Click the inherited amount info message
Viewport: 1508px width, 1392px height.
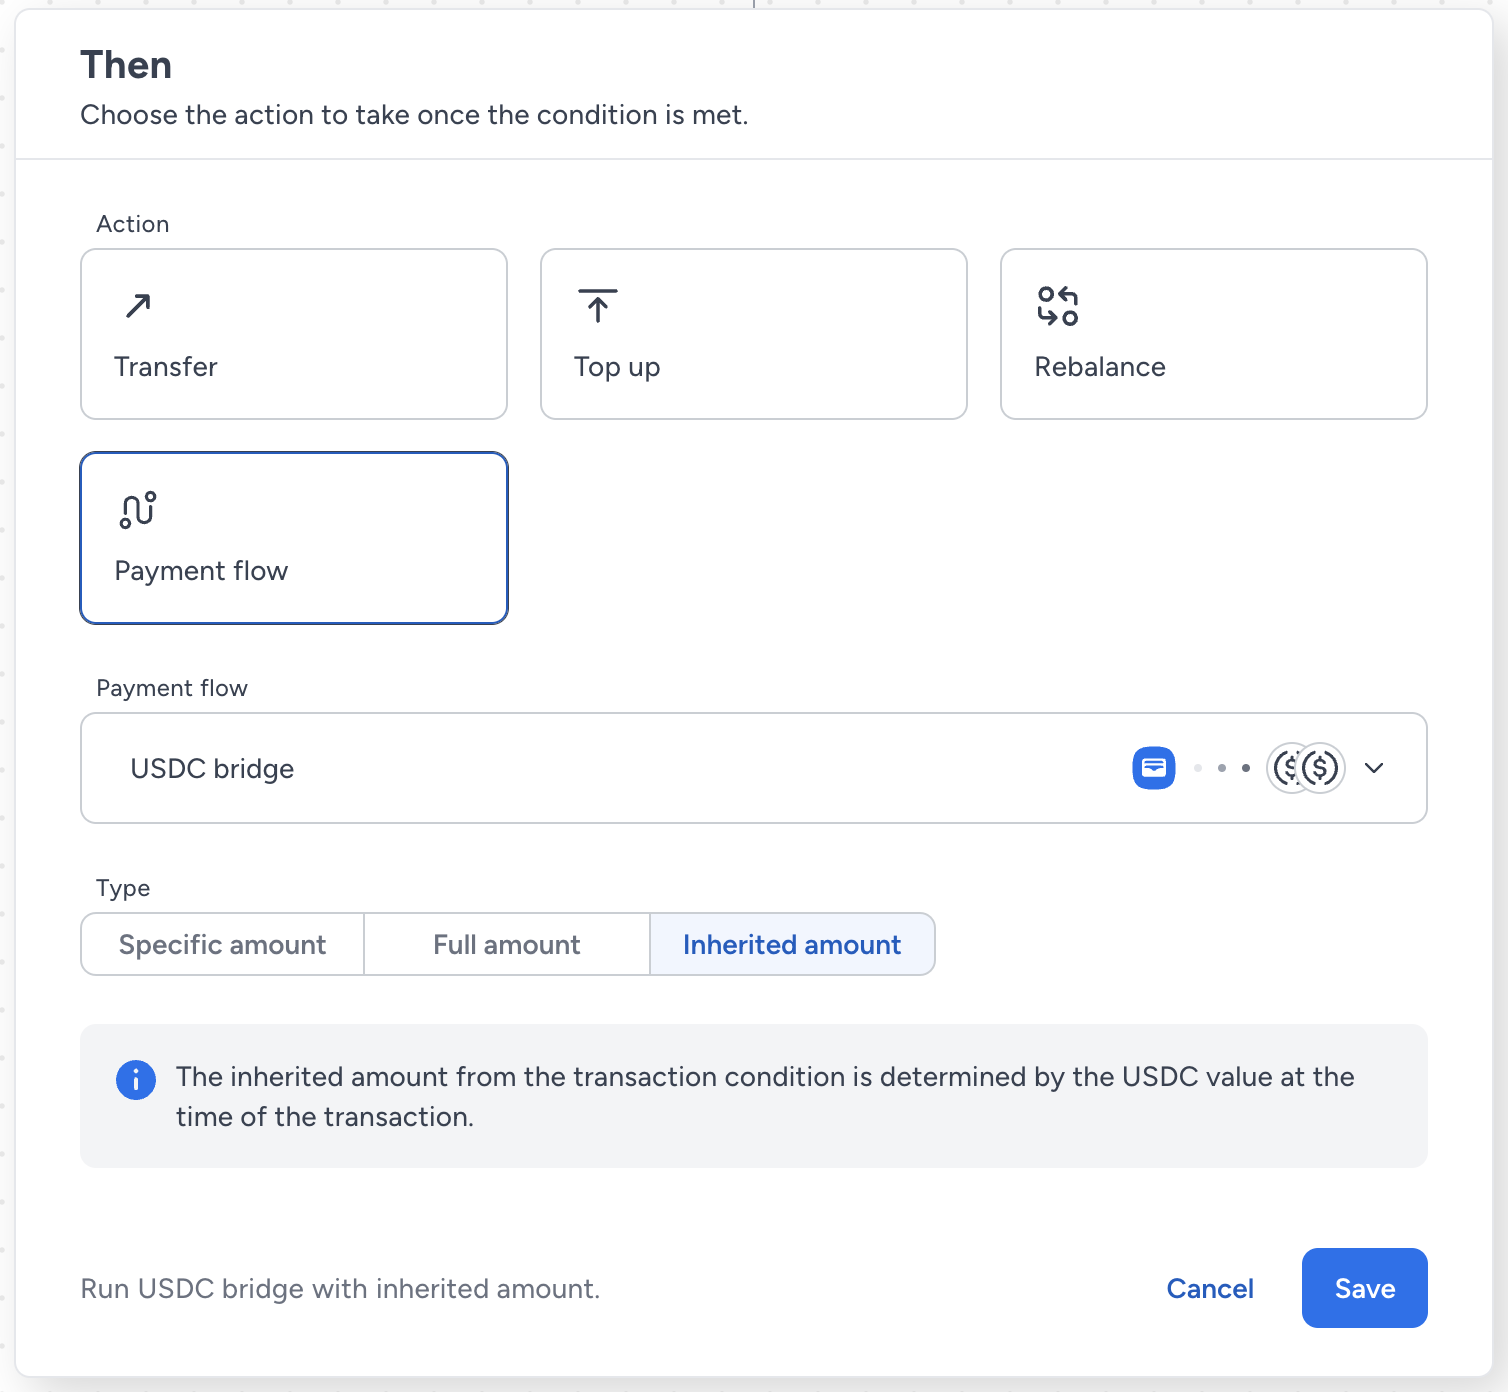pyautogui.click(x=754, y=1096)
